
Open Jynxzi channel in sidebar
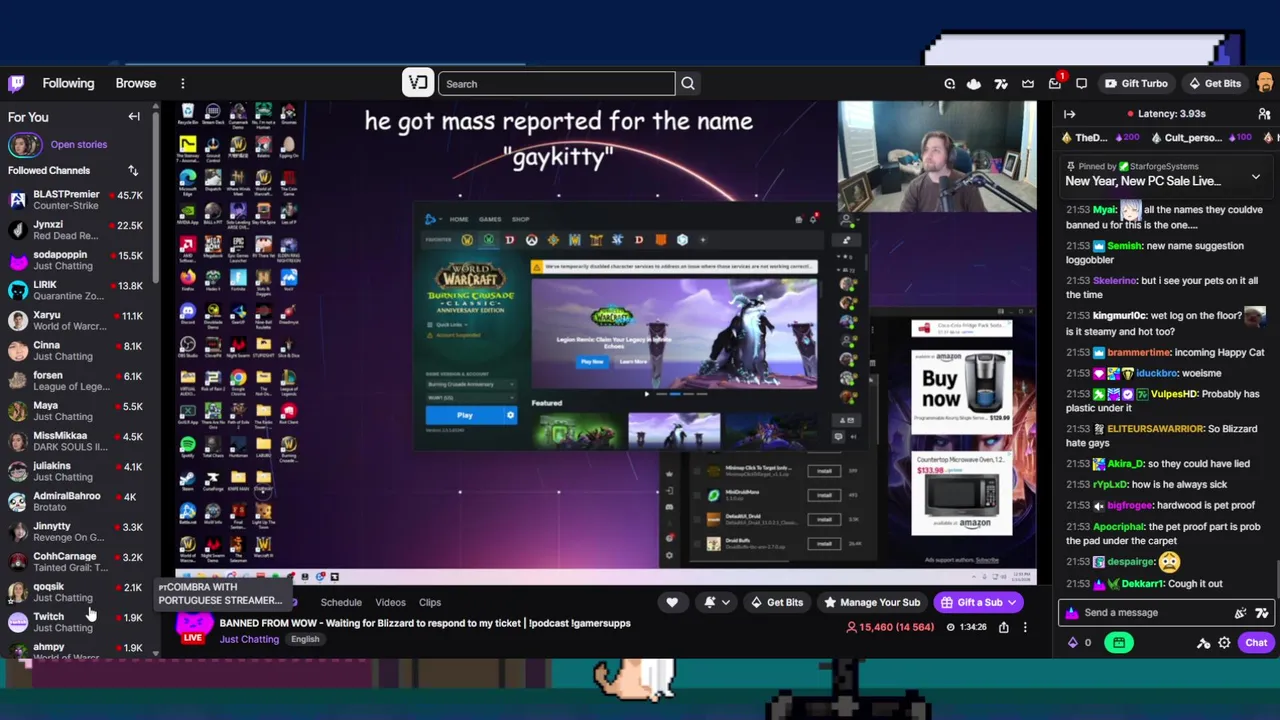(76, 230)
